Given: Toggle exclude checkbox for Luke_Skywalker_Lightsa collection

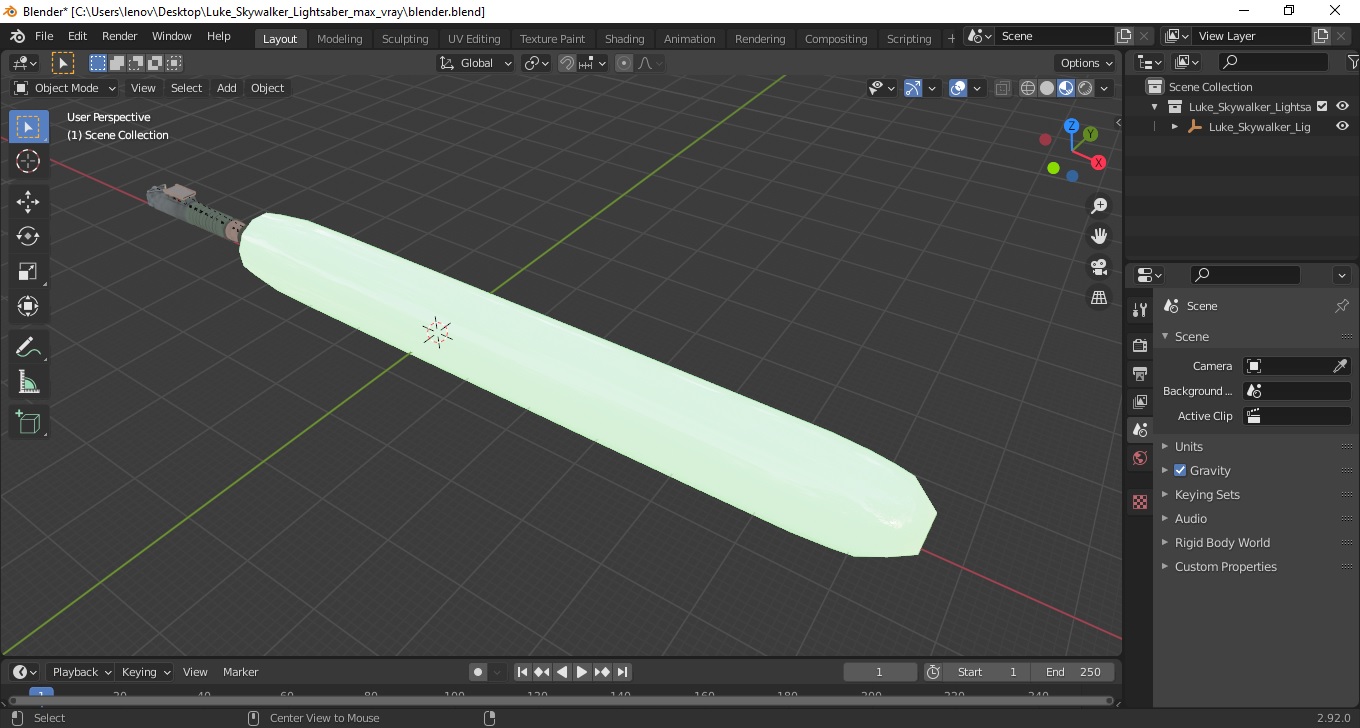Looking at the screenshot, I should point(1322,106).
